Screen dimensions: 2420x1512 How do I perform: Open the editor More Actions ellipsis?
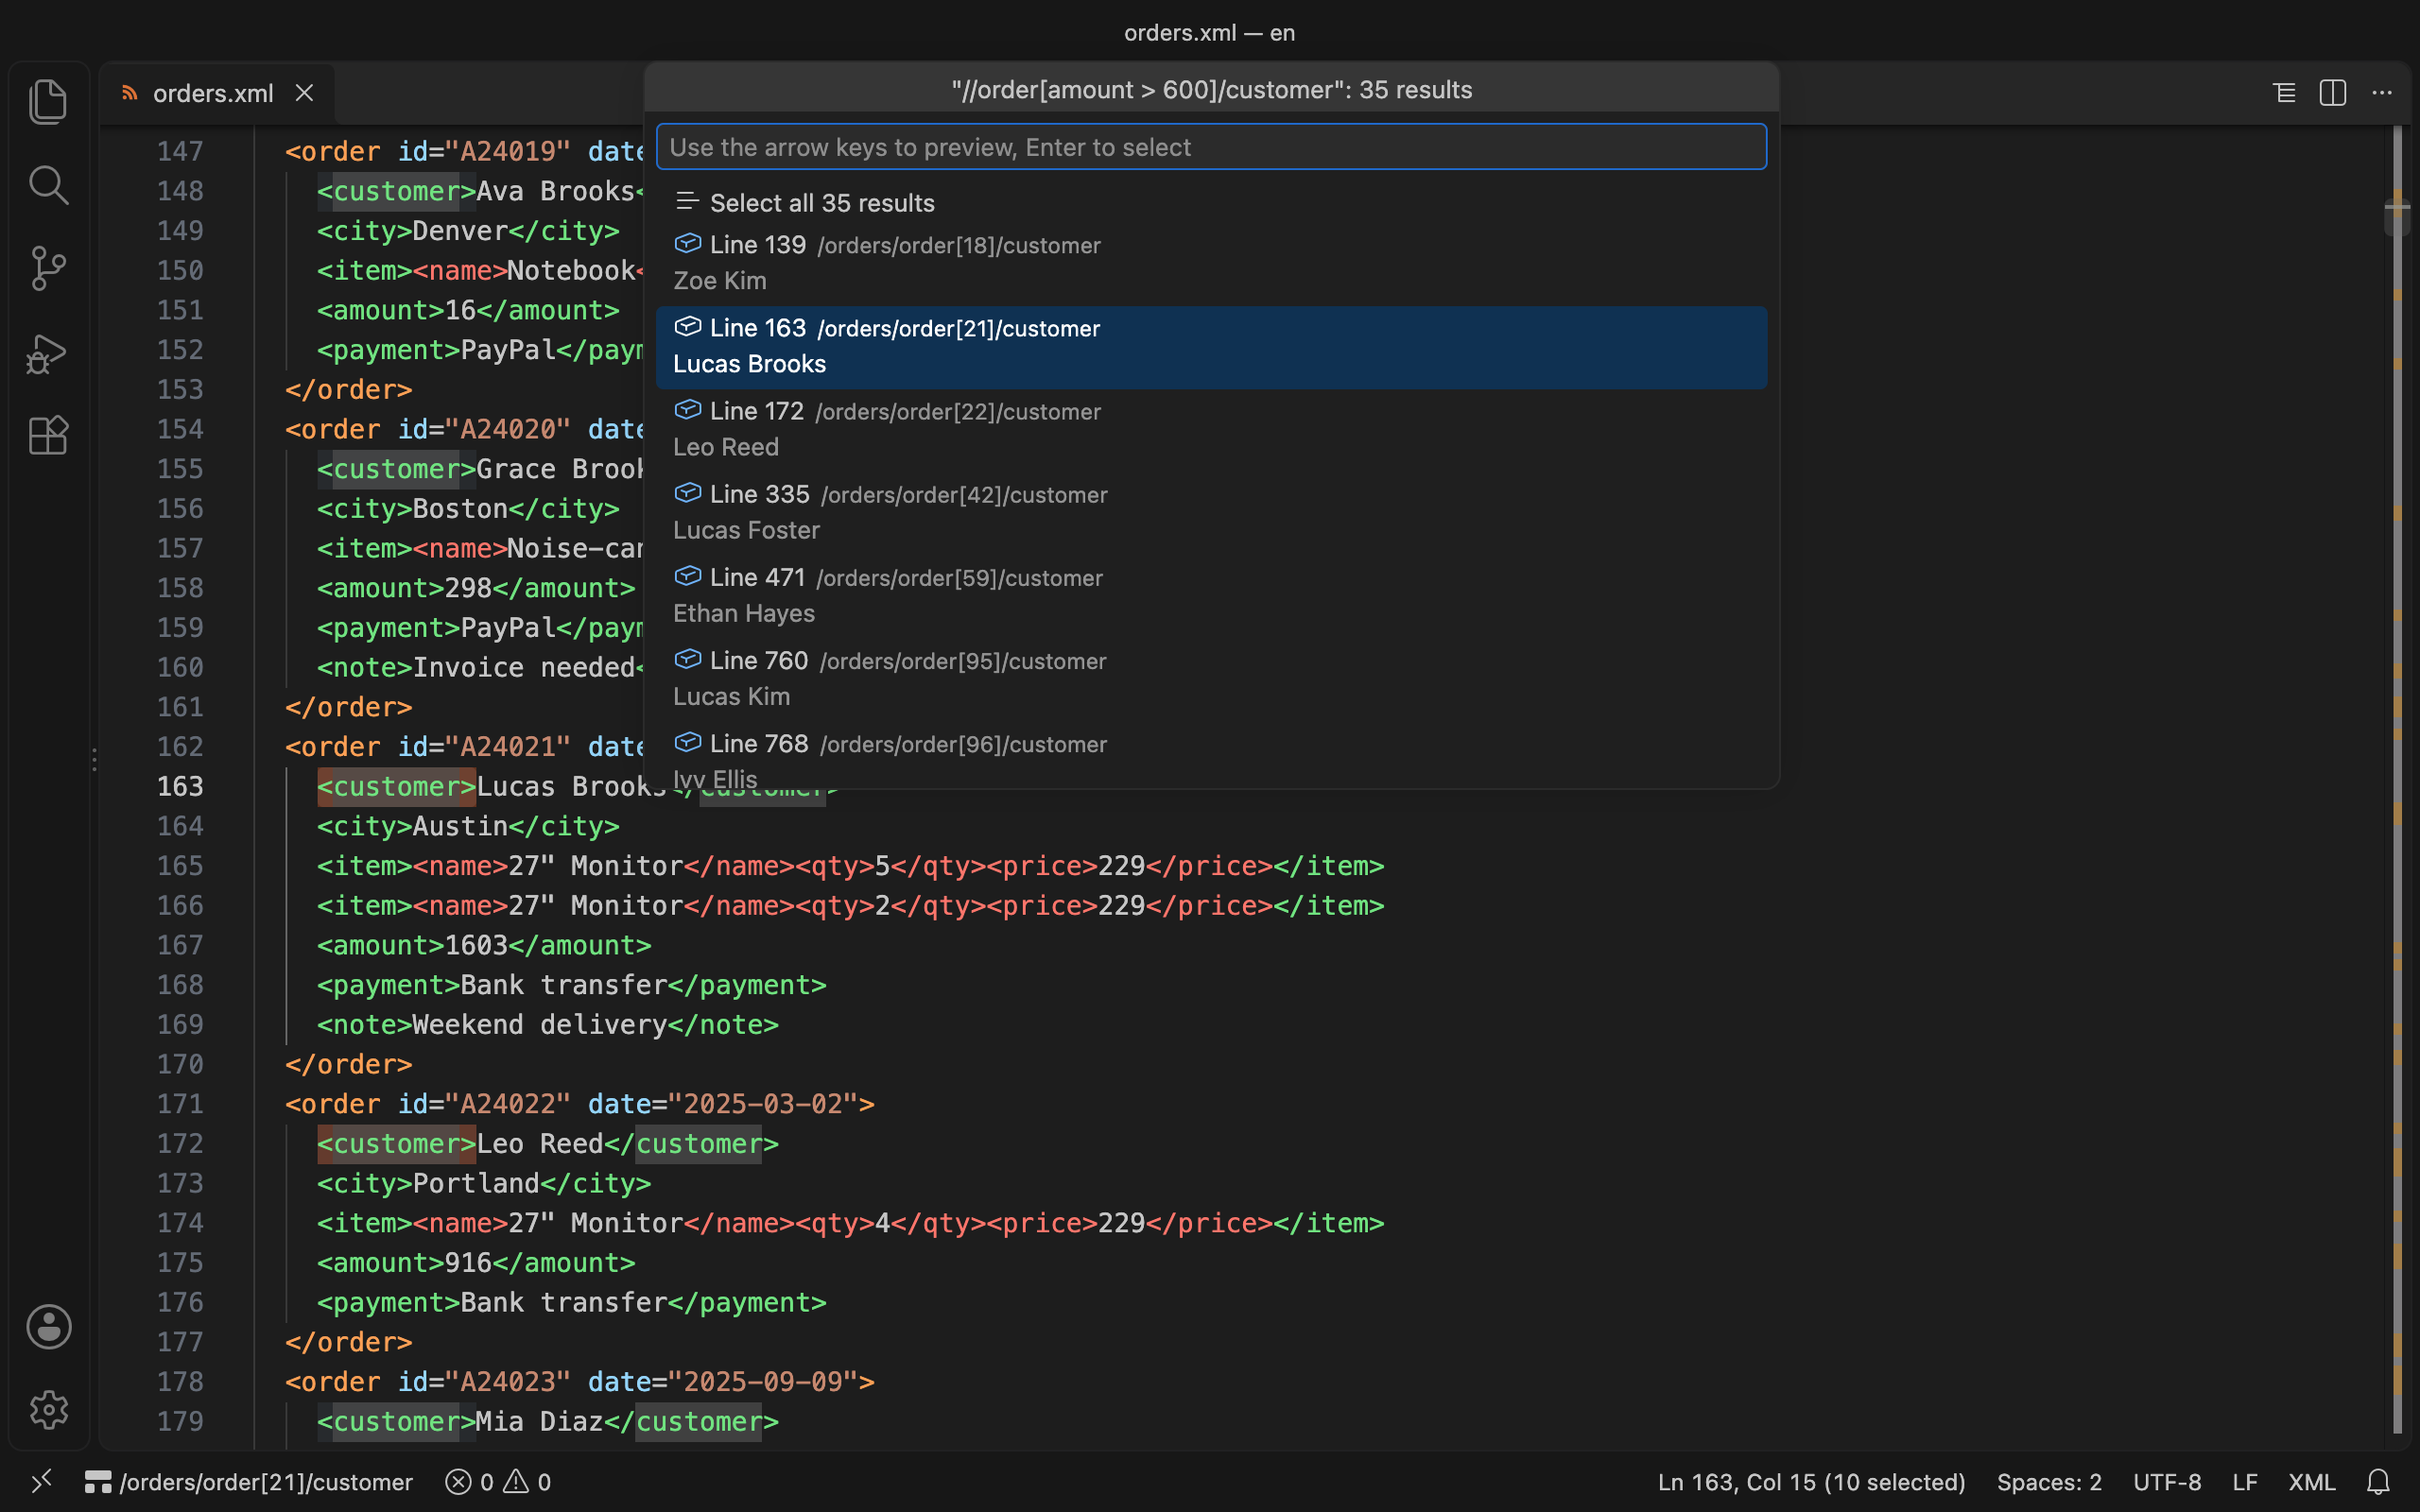[2382, 93]
